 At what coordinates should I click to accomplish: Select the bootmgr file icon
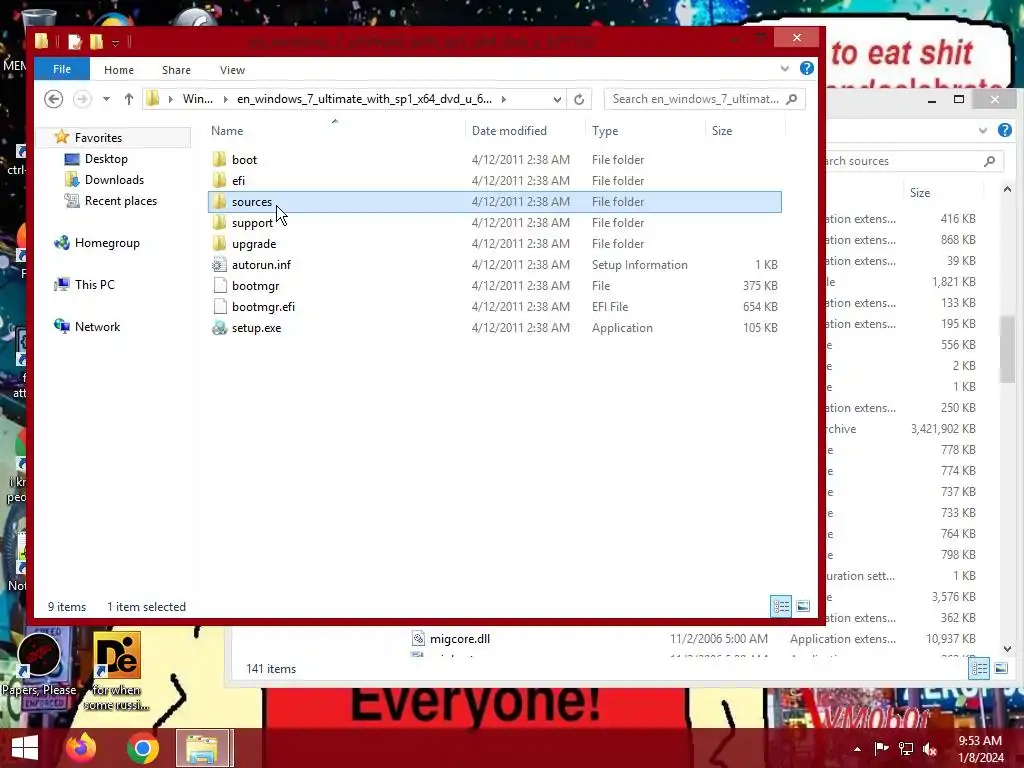[219, 285]
